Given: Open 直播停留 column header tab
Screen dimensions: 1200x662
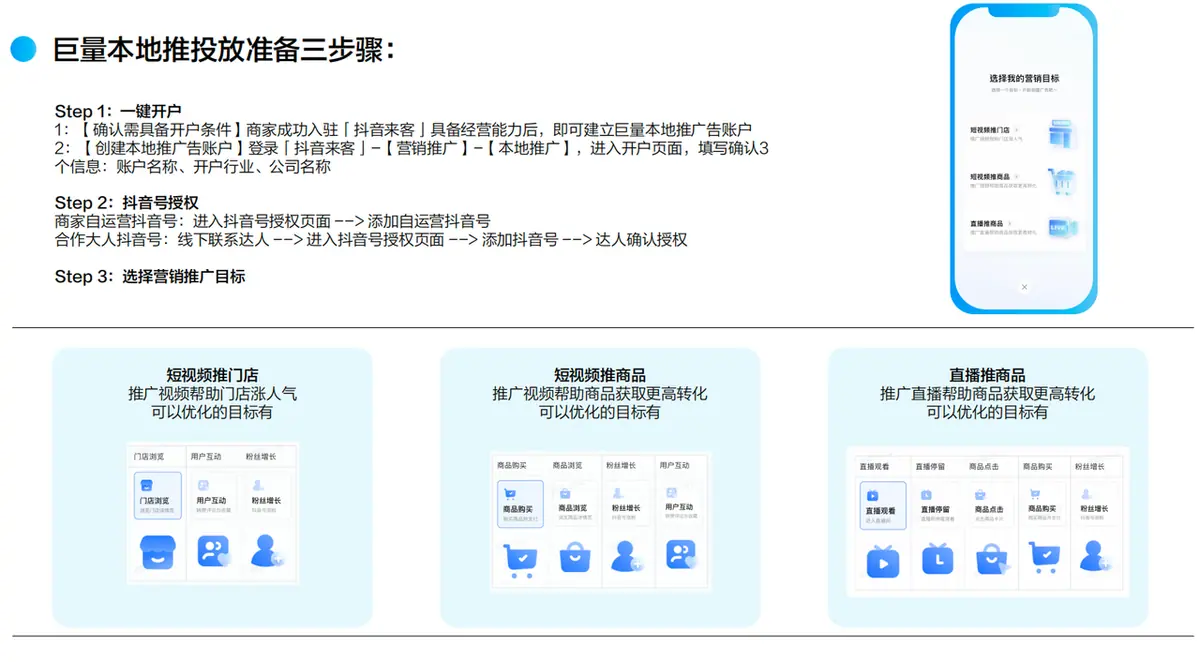Looking at the screenshot, I should pyautogui.click(x=929, y=466).
